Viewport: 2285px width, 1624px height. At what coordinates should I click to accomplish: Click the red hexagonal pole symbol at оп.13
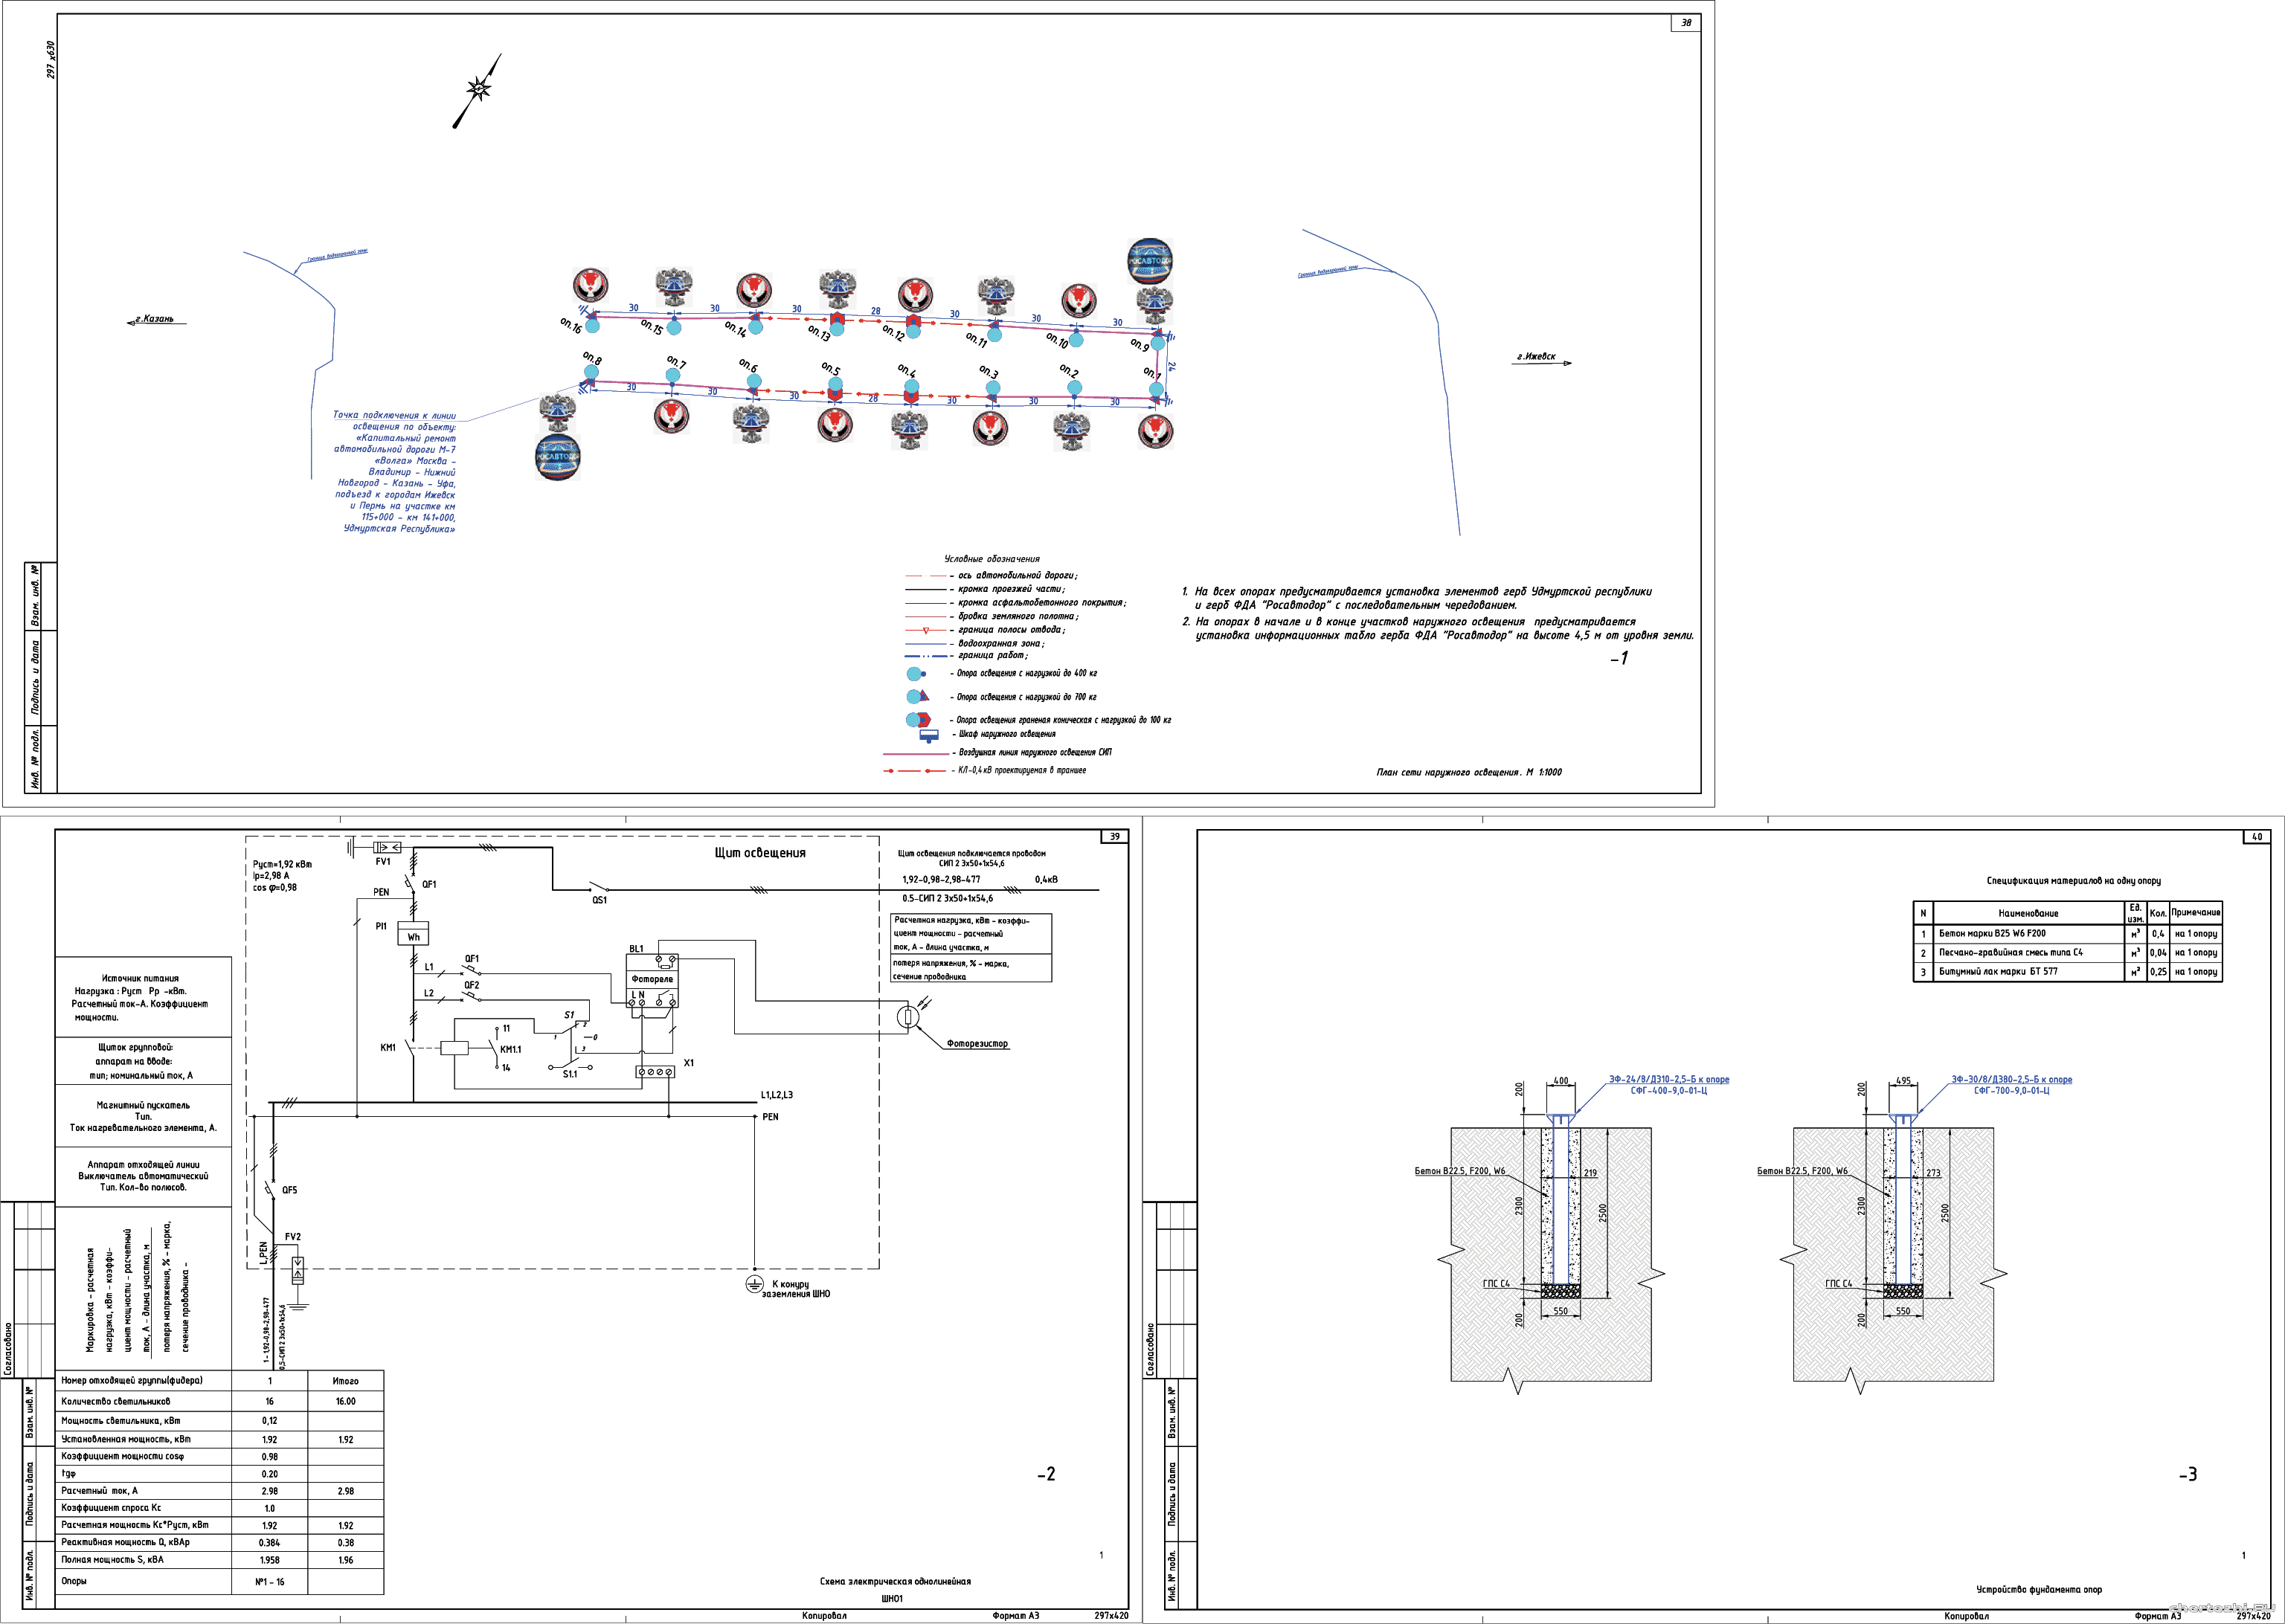point(838,319)
